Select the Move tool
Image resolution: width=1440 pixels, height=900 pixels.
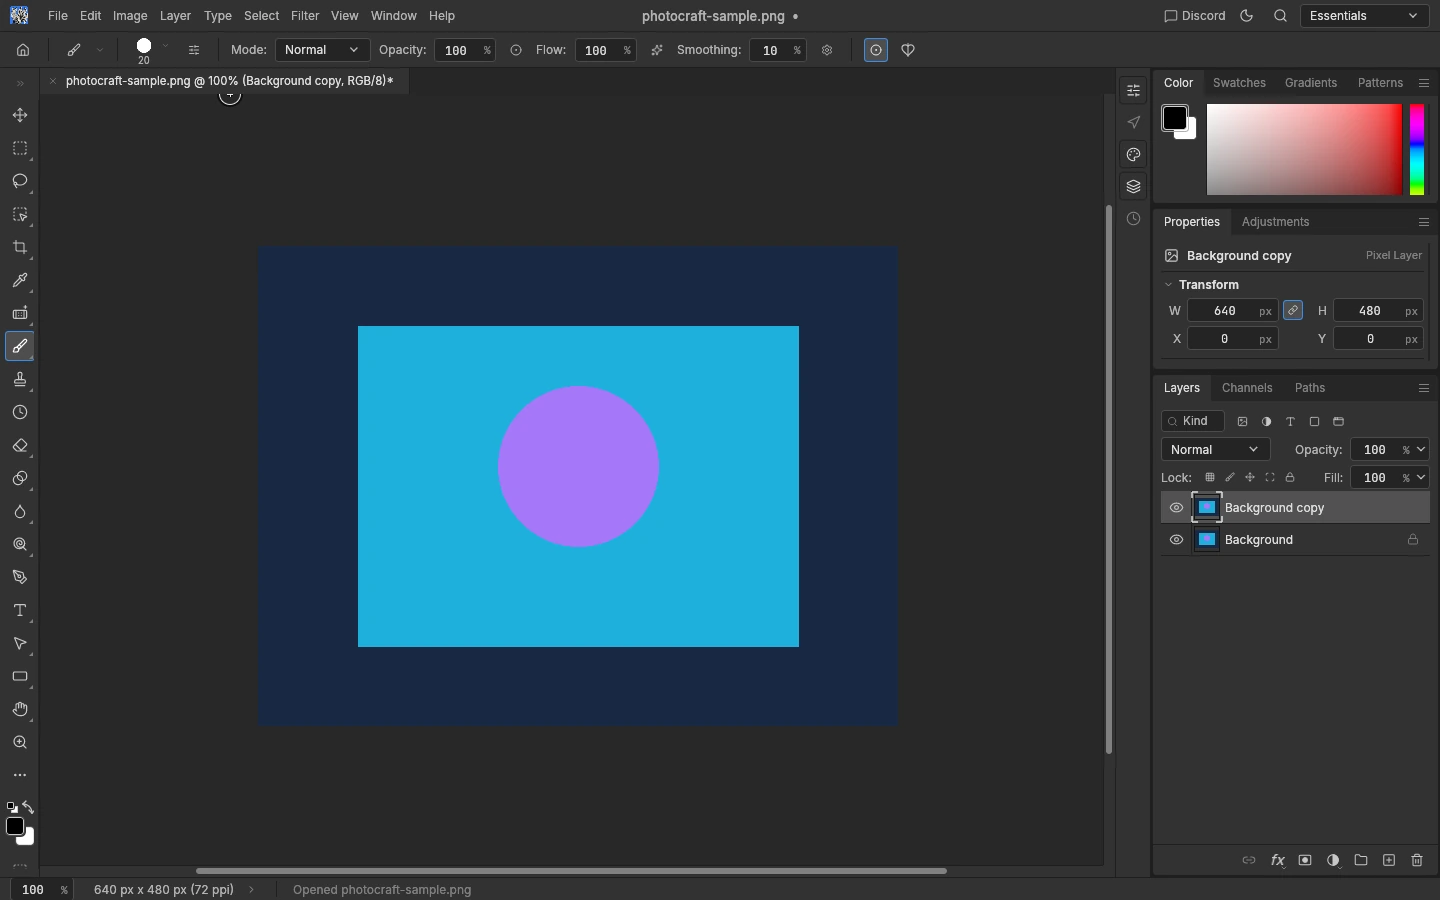coord(20,115)
